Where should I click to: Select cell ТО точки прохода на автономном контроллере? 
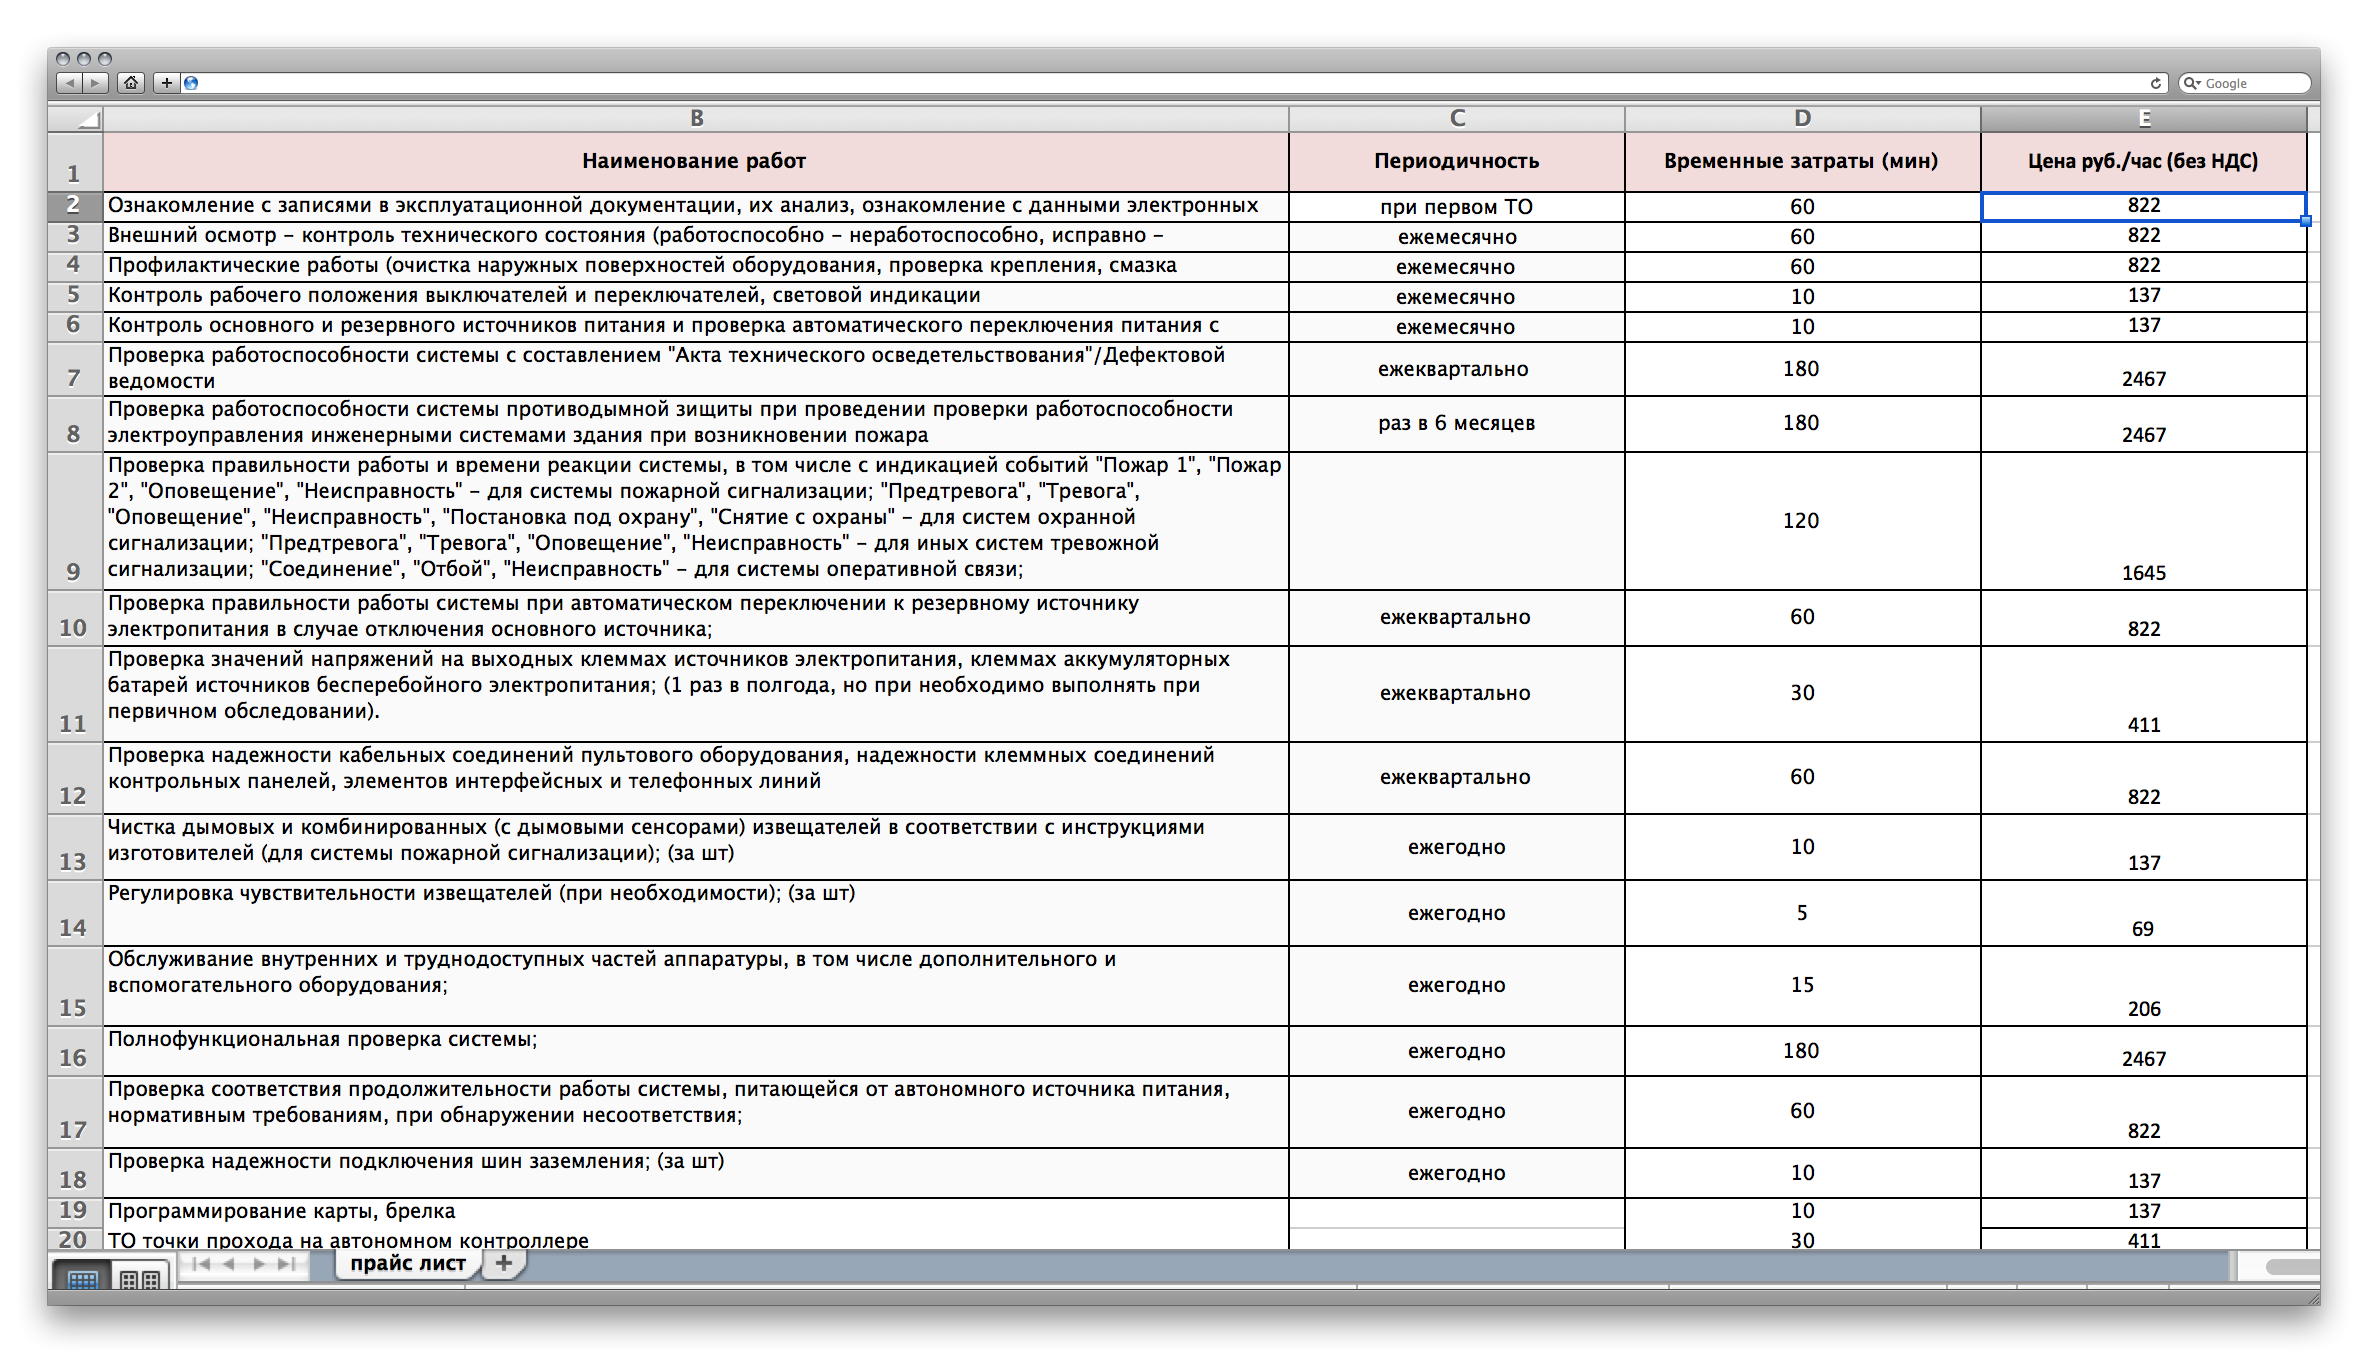pyautogui.click(x=696, y=1239)
